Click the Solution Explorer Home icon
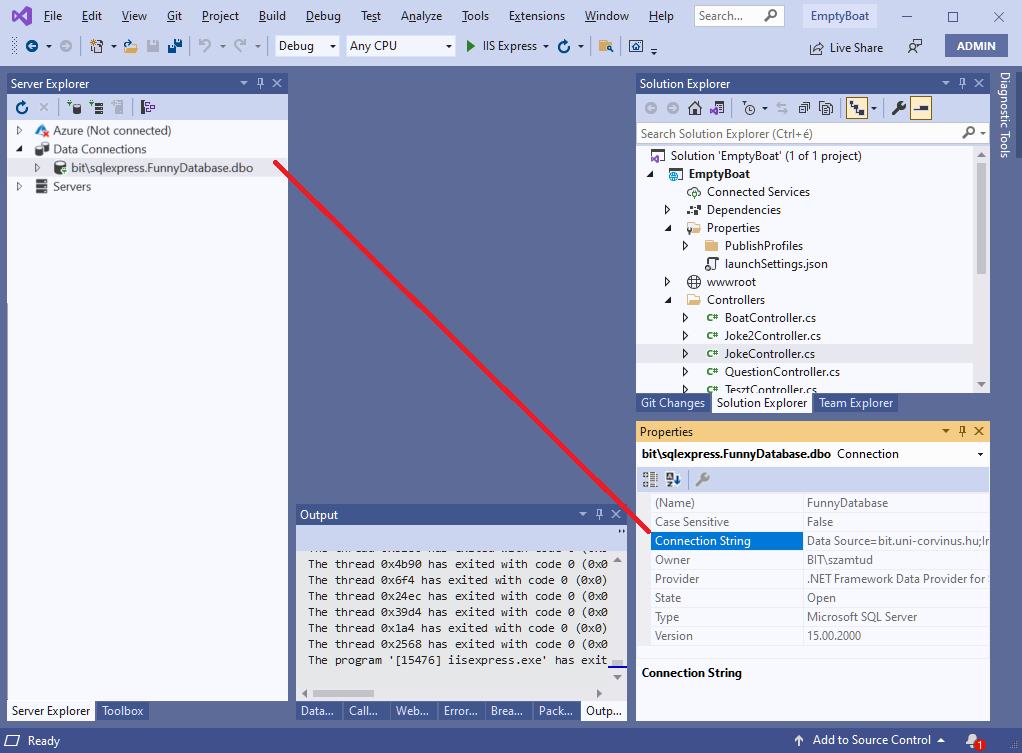Image resolution: width=1022 pixels, height=753 pixels. click(695, 108)
